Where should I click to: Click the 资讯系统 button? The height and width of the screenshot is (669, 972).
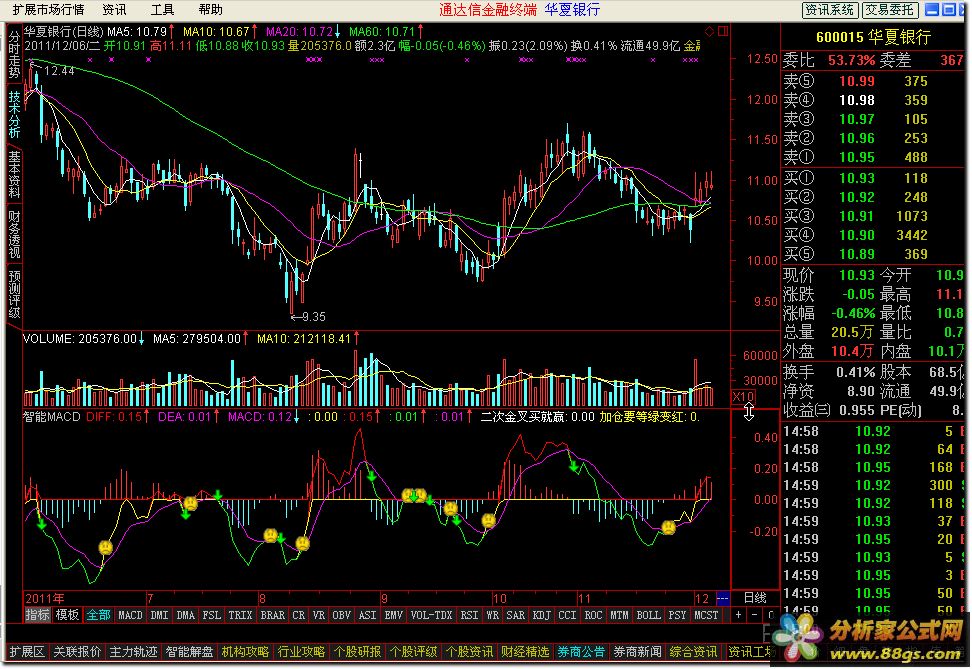click(829, 10)
